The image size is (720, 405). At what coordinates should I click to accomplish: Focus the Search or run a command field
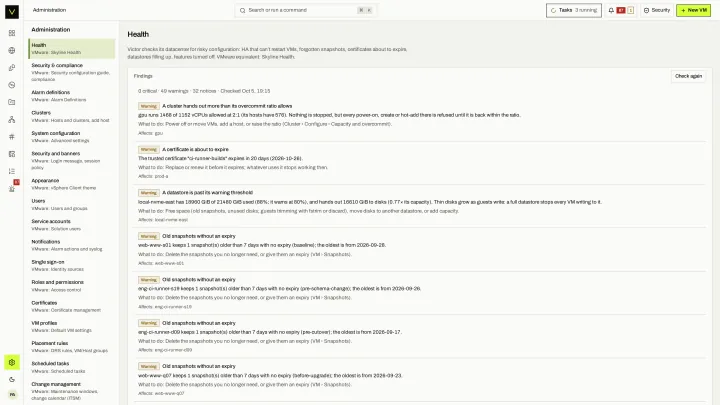(x=306, y=10)
